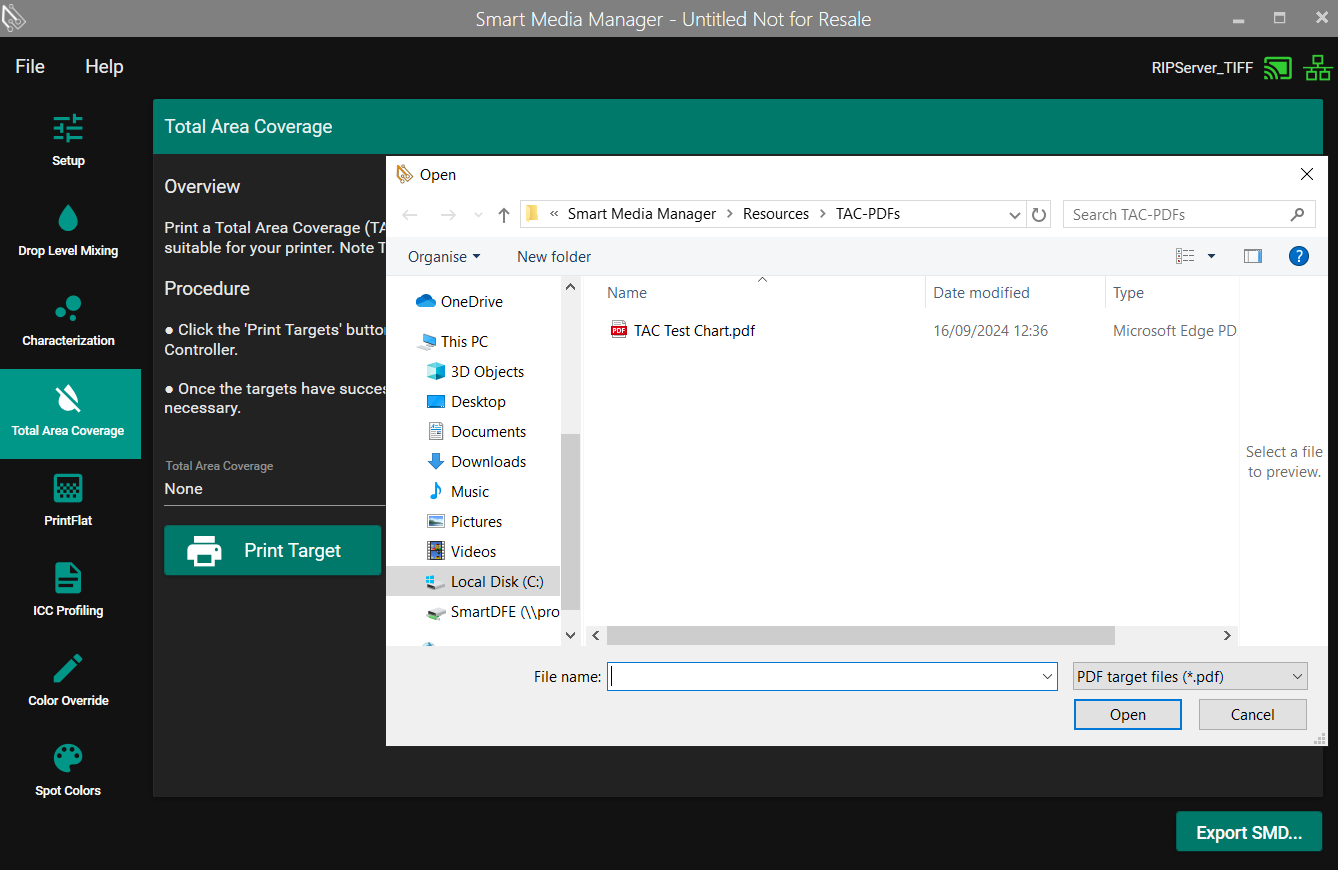Select Desktop in navigation tree
The image size is (1338, 870).
click(x=467, y=401)
